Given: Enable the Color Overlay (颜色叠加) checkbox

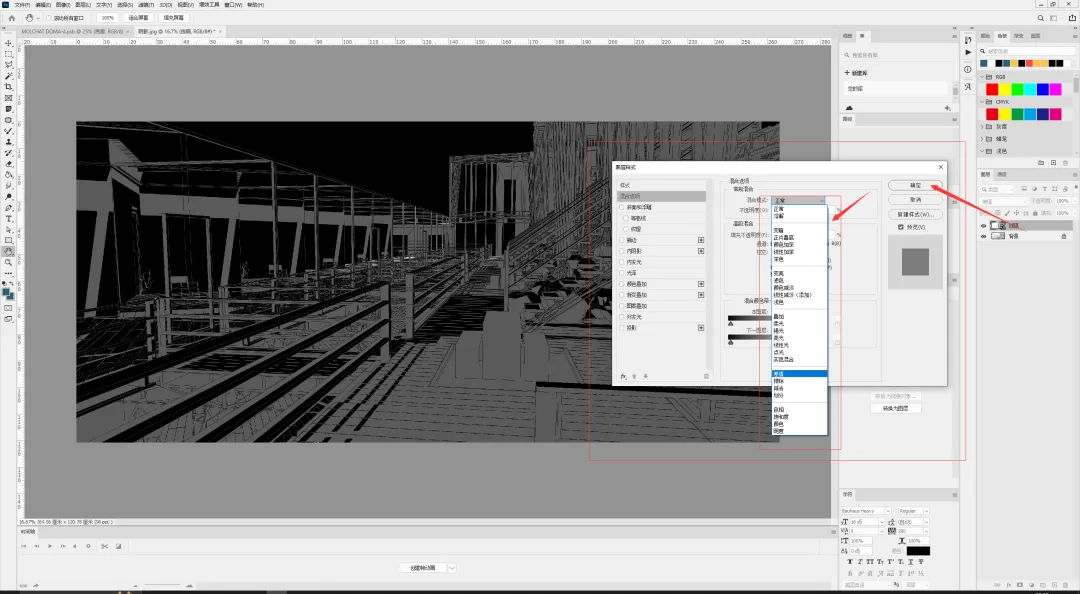Looking at the screenshot, I should coord(622,284).
